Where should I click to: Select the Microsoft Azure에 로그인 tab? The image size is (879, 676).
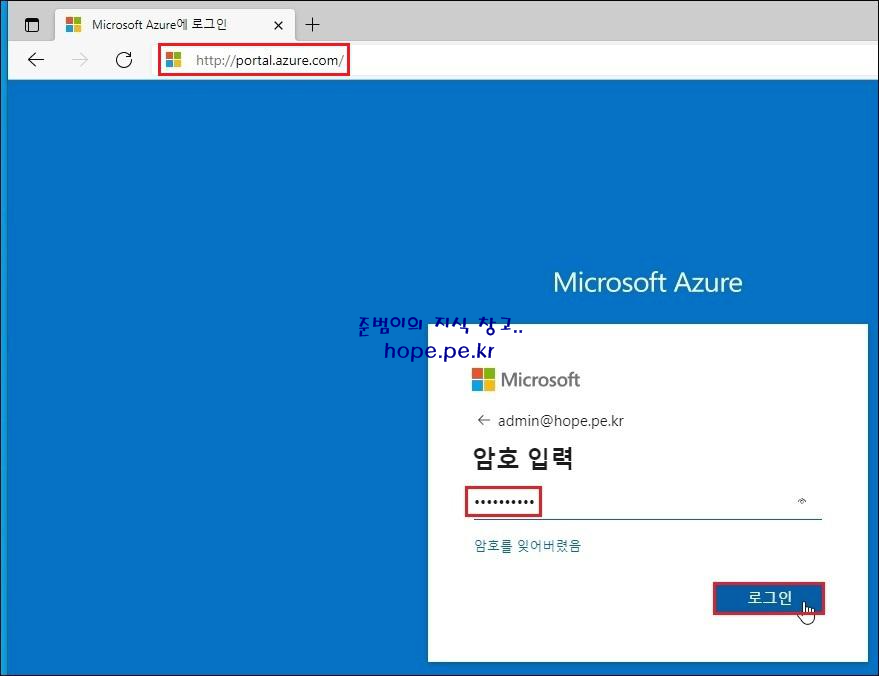pyautogui.click(x=175, y=25)
